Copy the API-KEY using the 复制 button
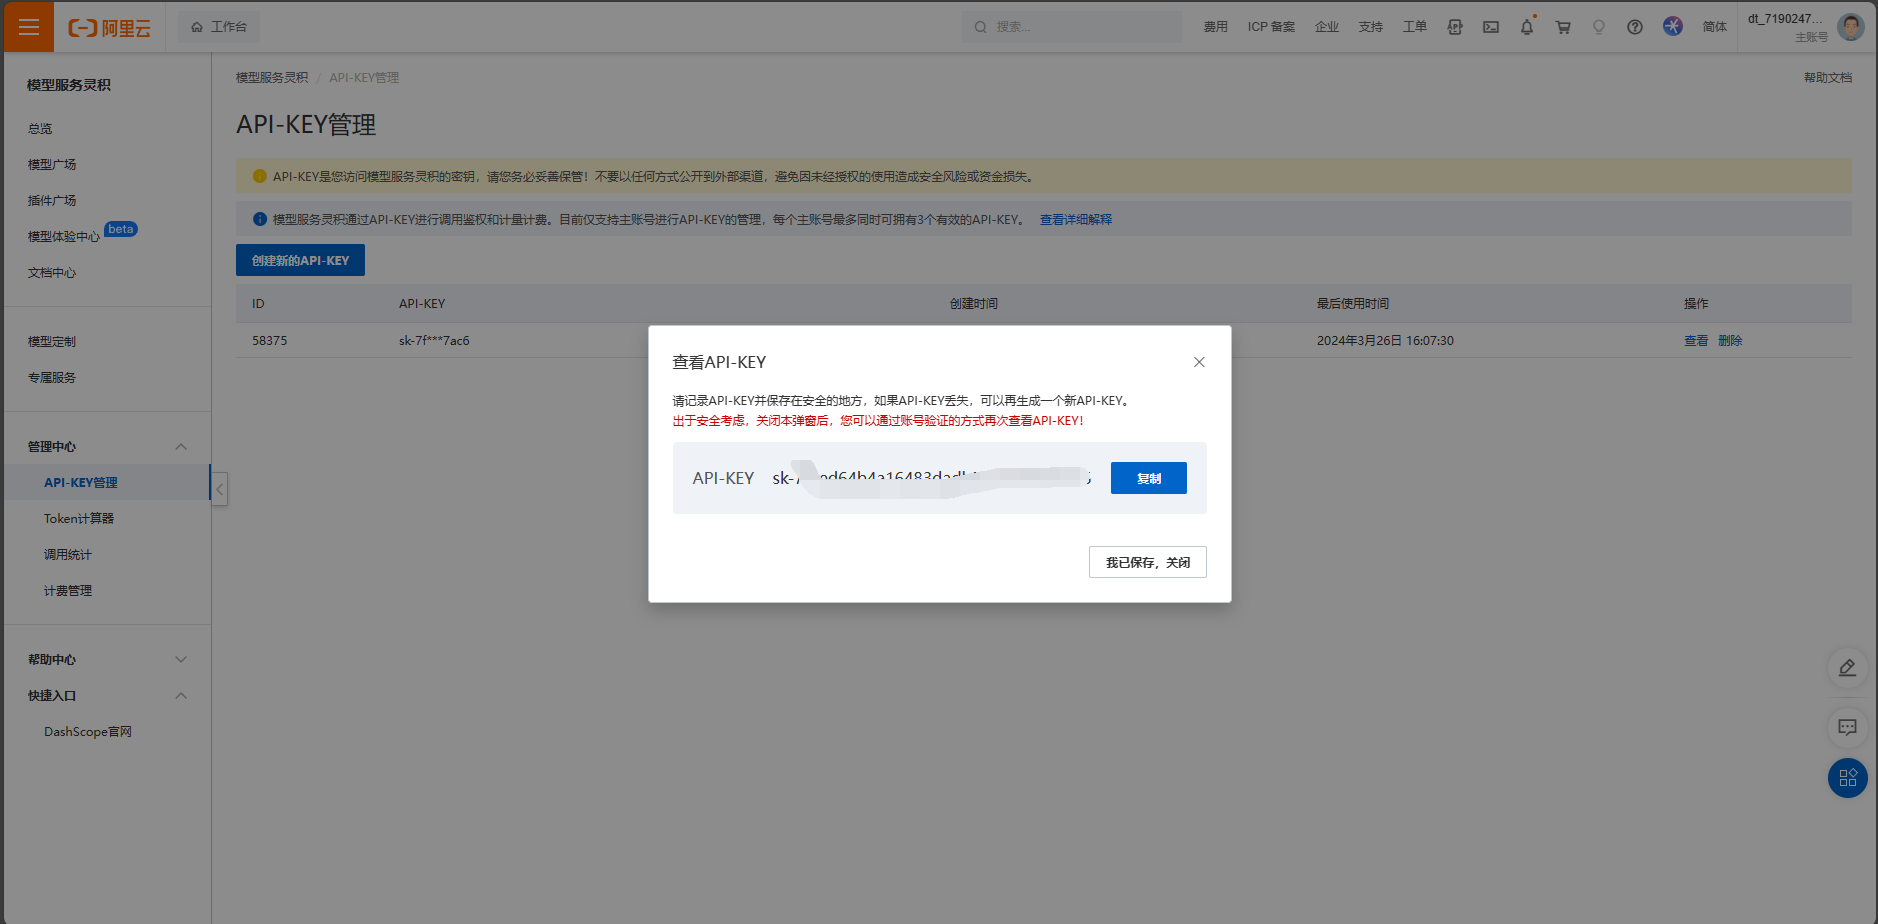Image resolution: width=1878 pixels, height=924 pixels. (1148, 477)
